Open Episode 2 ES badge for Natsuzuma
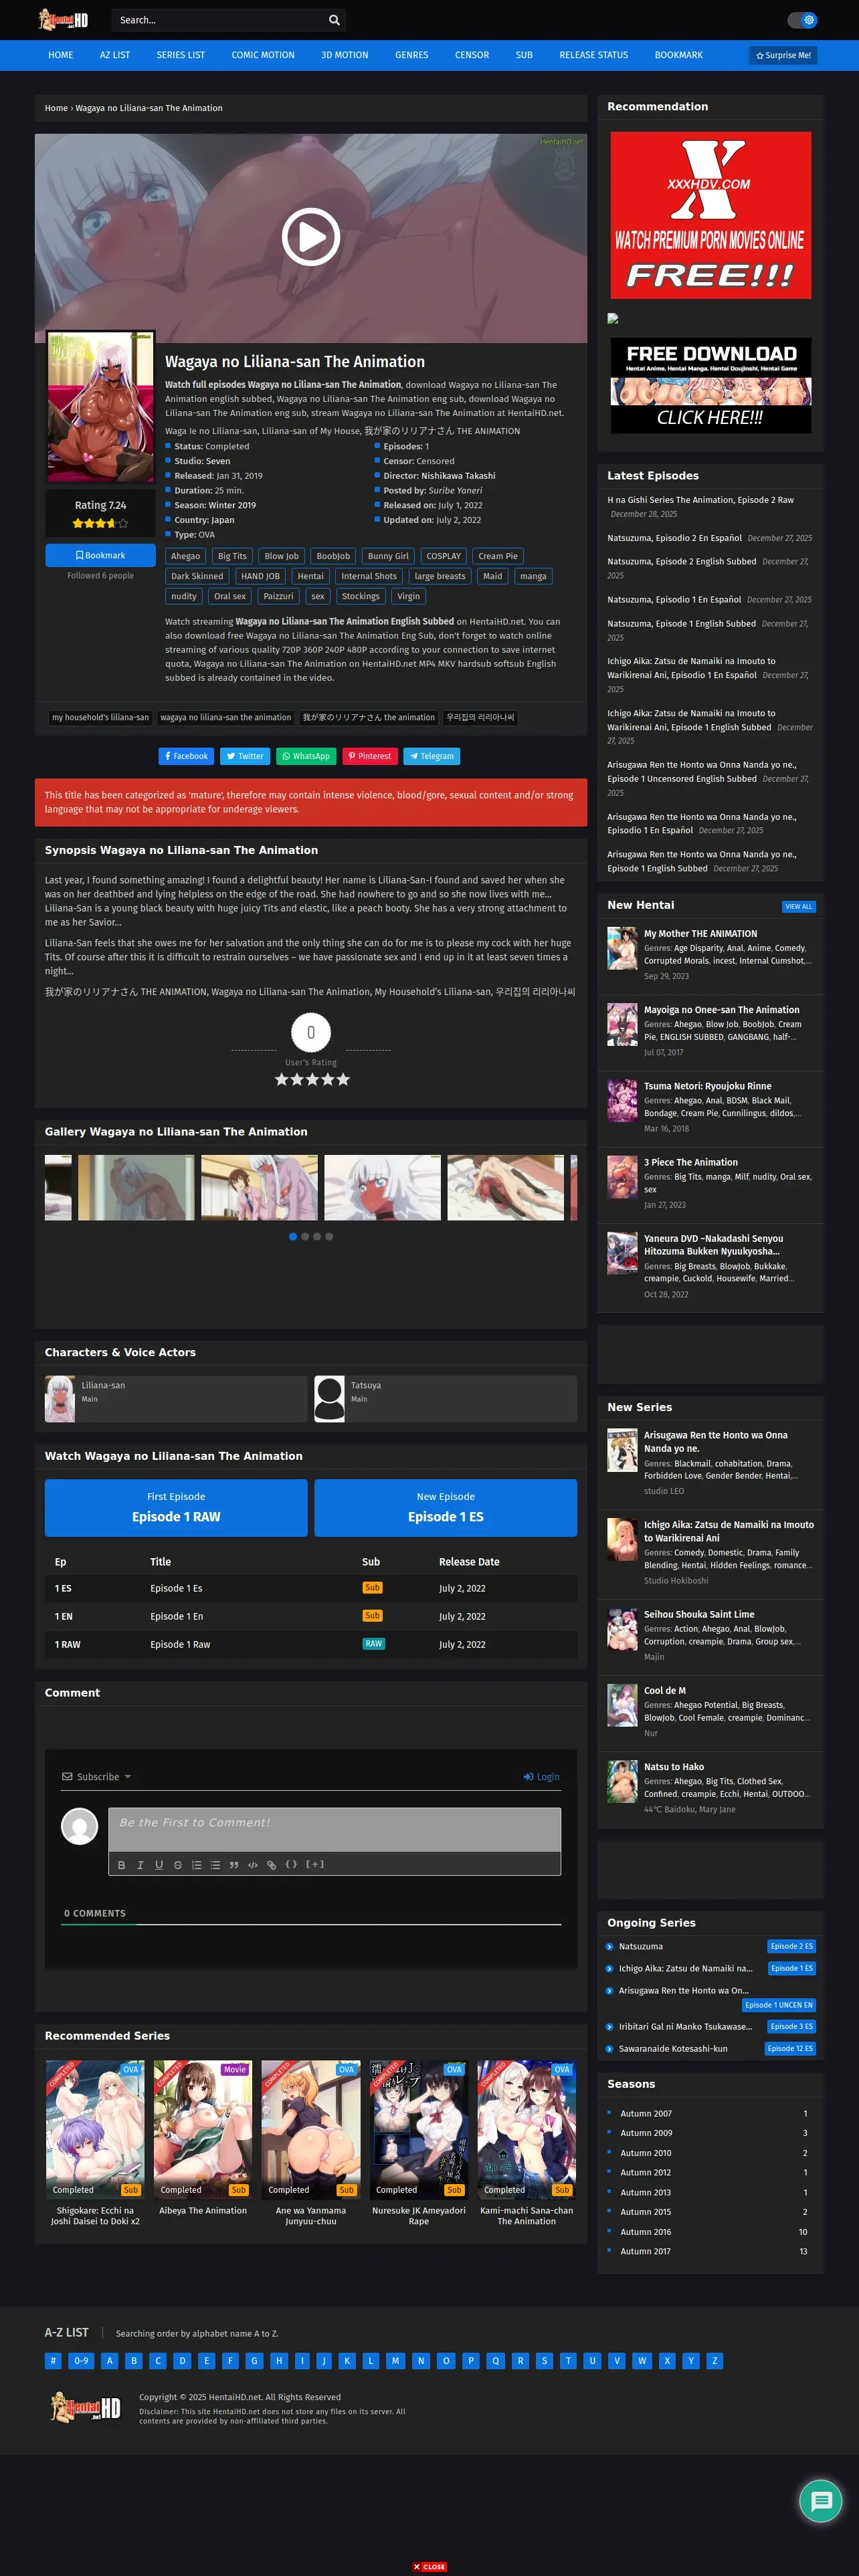This screenshot has height=2576, width=859. pyautogui.click(x=792, y=1946)
